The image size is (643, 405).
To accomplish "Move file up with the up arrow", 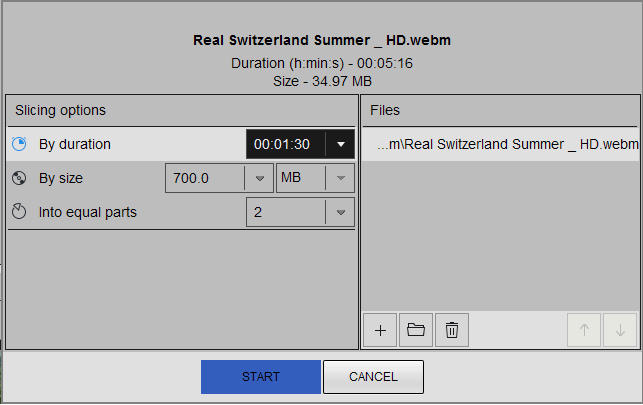I will [584, 330].
